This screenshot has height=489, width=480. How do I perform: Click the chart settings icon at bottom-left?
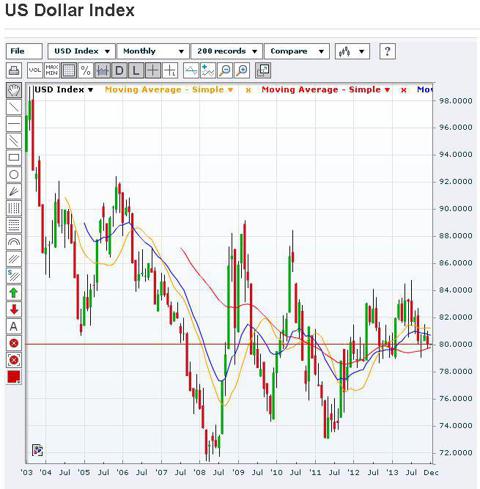(38, 450)
